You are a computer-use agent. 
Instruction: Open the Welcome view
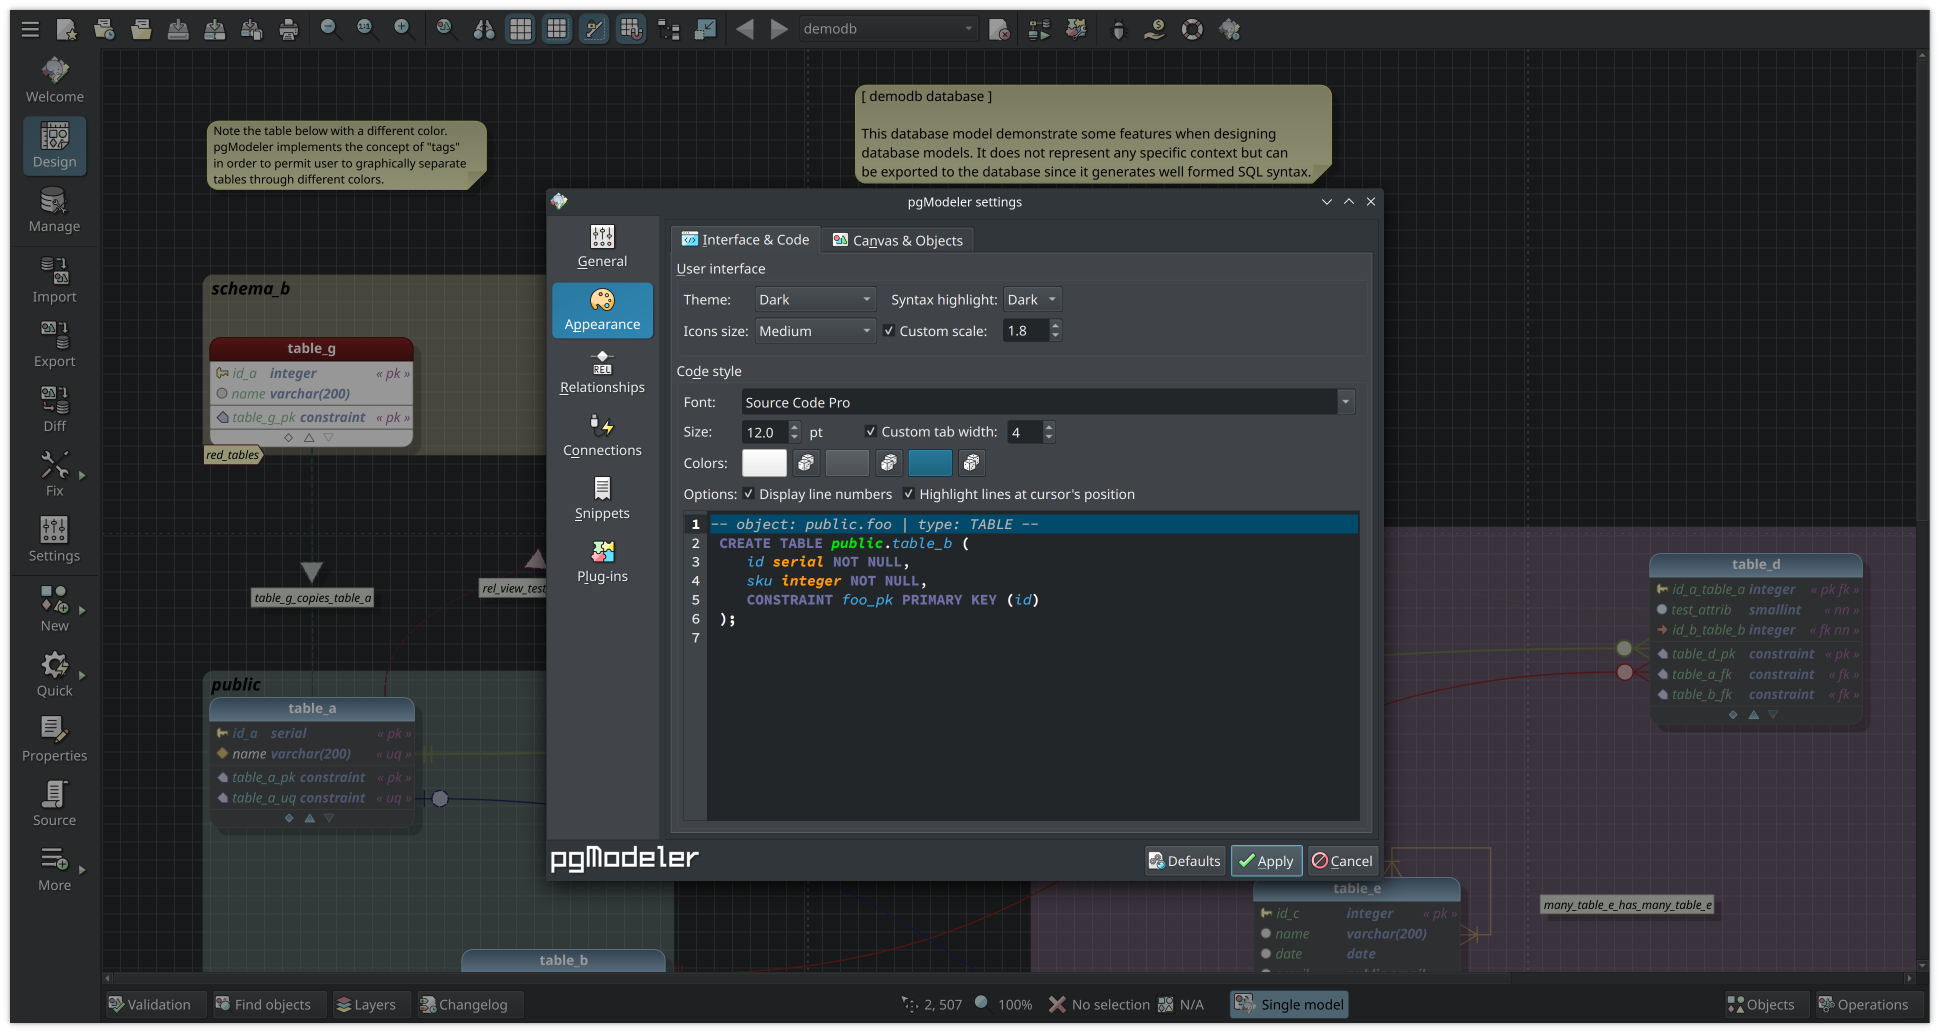pyautogui.click(x=55, y=80)
